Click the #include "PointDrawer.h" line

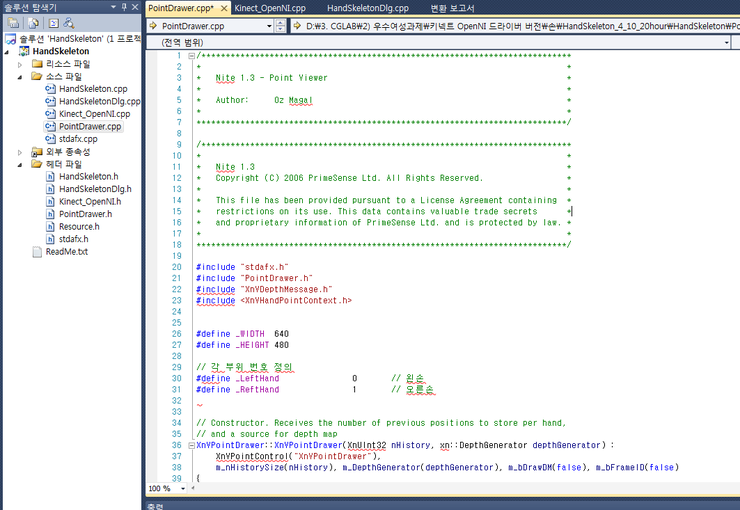point(254,278)
